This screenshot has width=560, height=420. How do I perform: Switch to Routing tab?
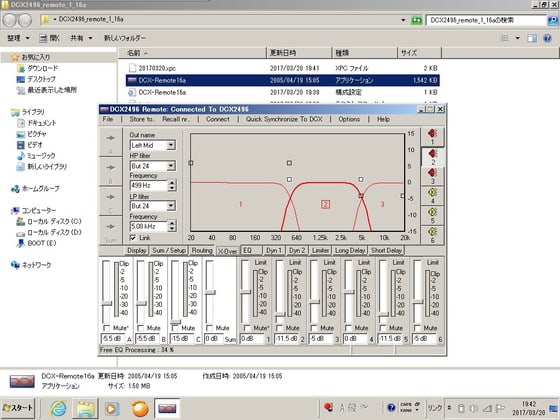pyautogui.click(x=202, y=250)
